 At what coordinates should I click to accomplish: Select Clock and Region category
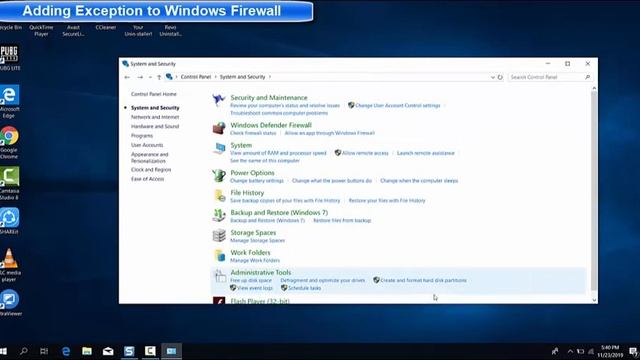pos(151,170)
